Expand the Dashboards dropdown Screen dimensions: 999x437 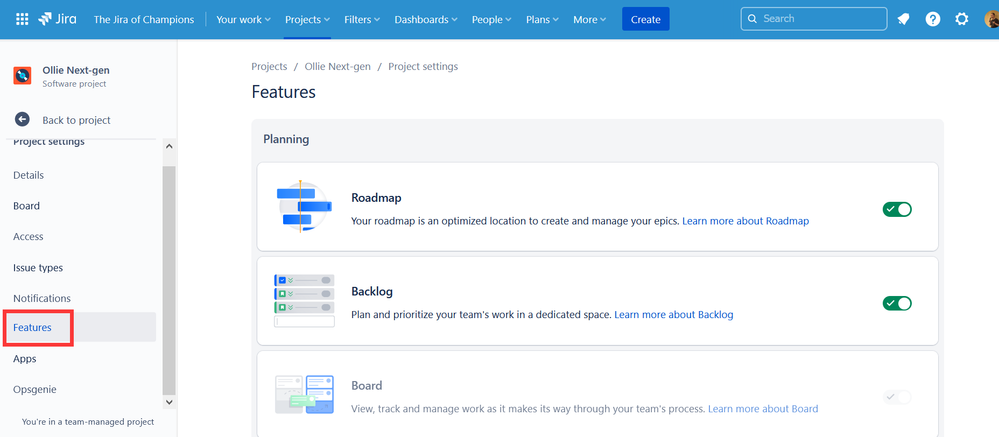(426, 20)
